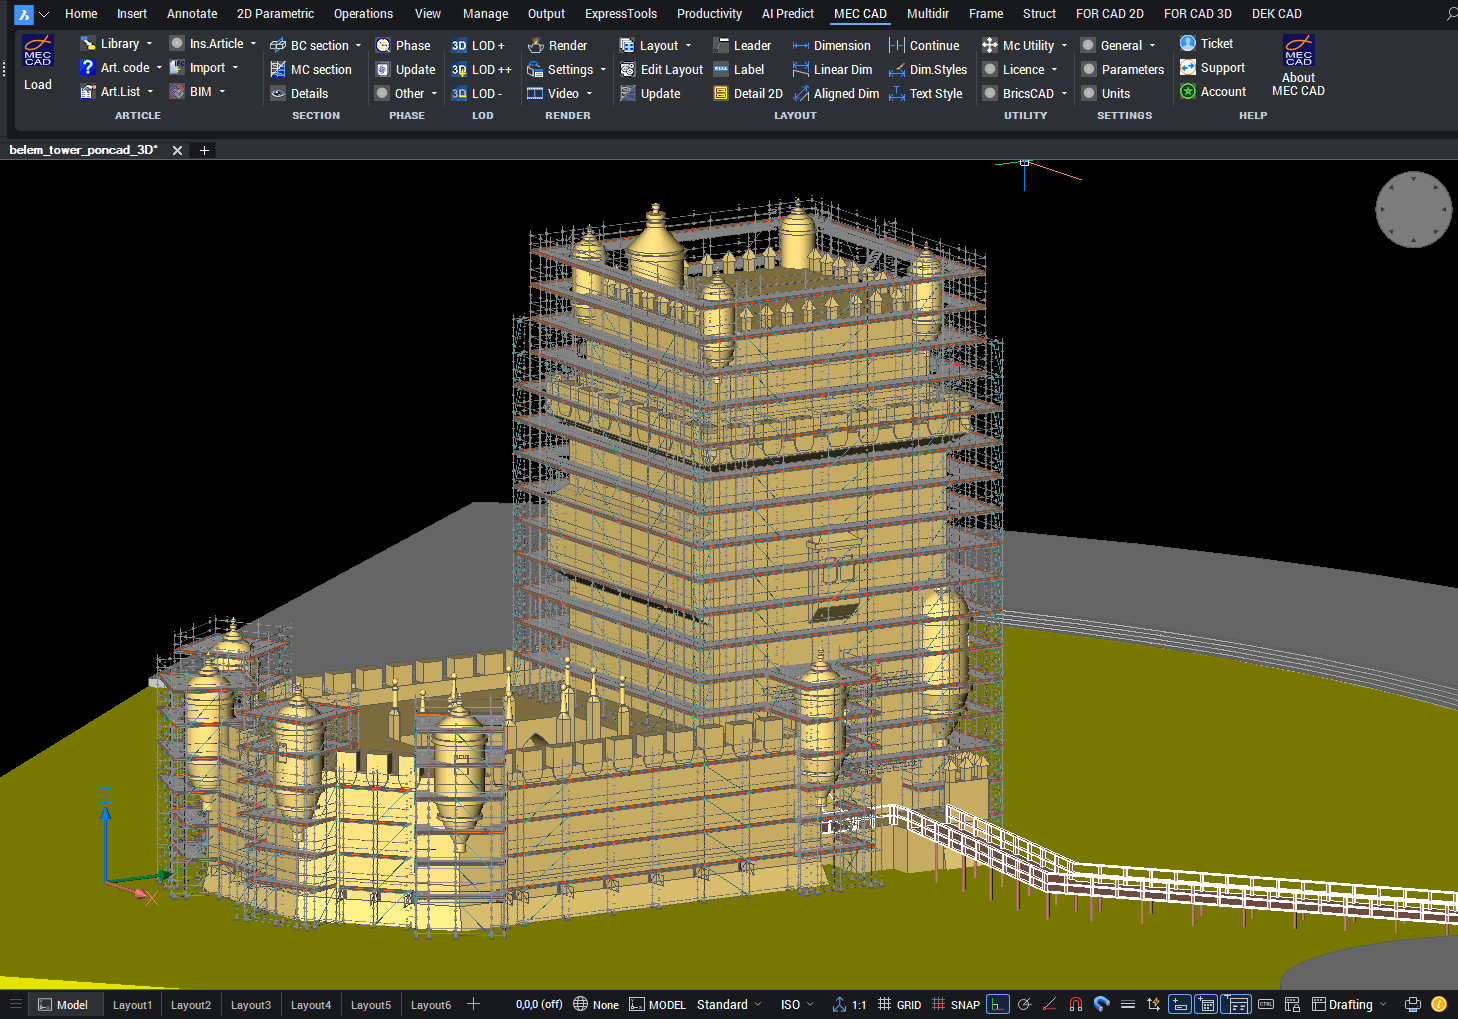Select the Aligned Dim tool
Screen dimensions: 1458x1019
coord(836,94)
